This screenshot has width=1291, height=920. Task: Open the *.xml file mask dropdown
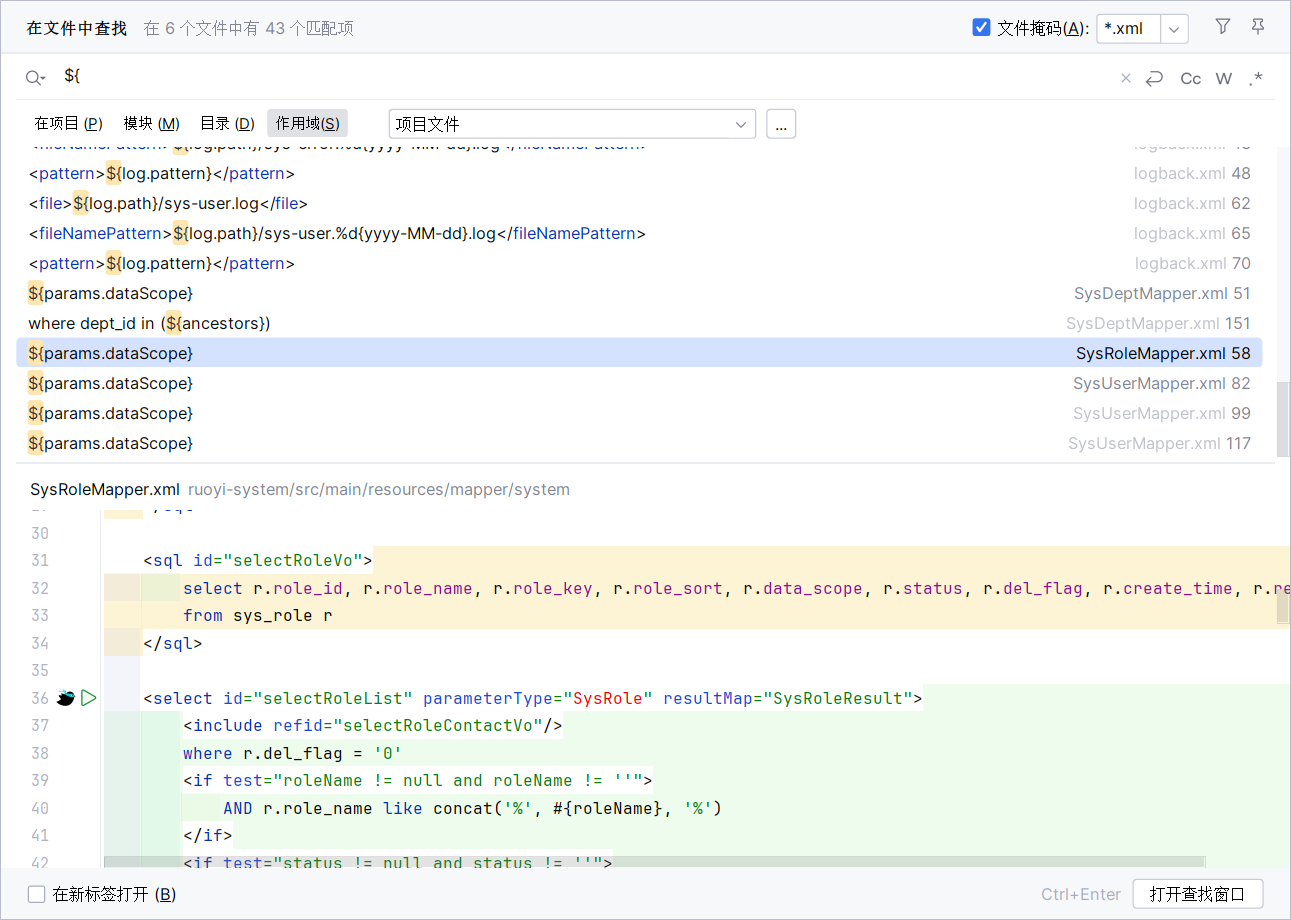click(1175, 29)
